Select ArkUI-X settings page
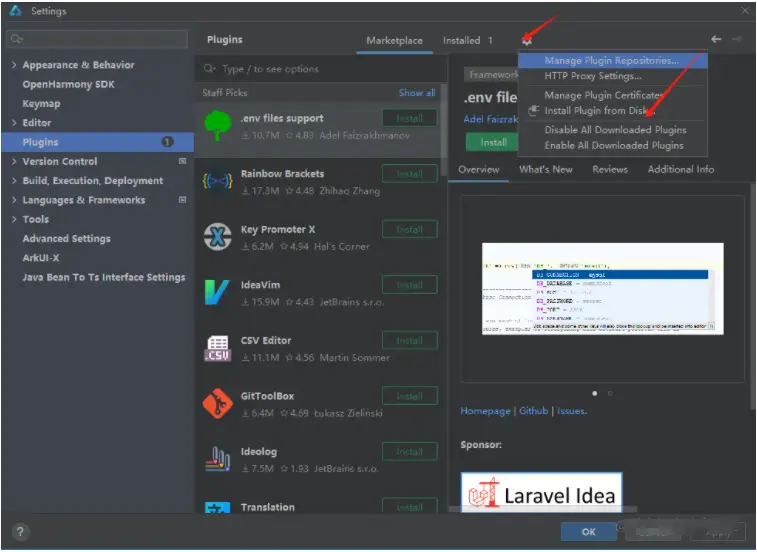 41,258
